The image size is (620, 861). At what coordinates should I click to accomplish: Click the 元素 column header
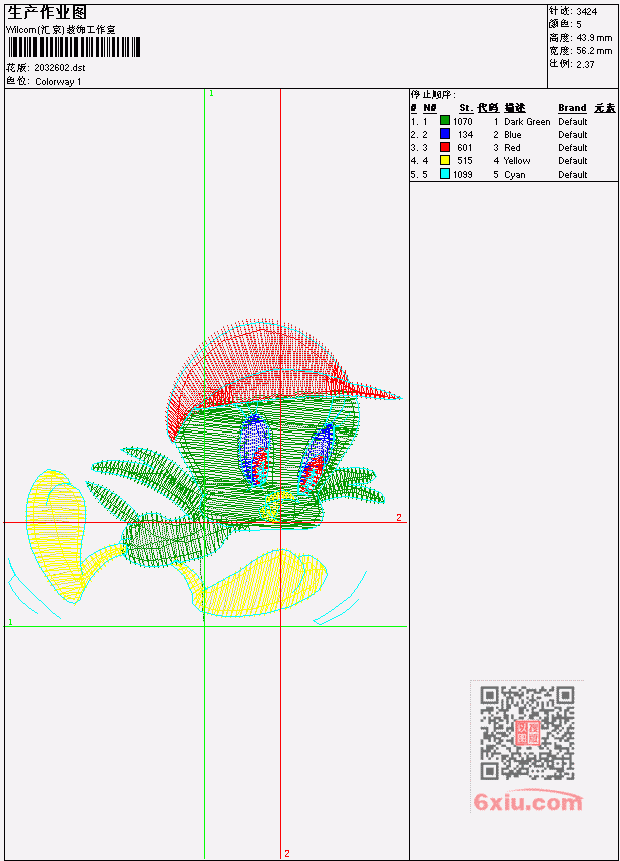605,108
